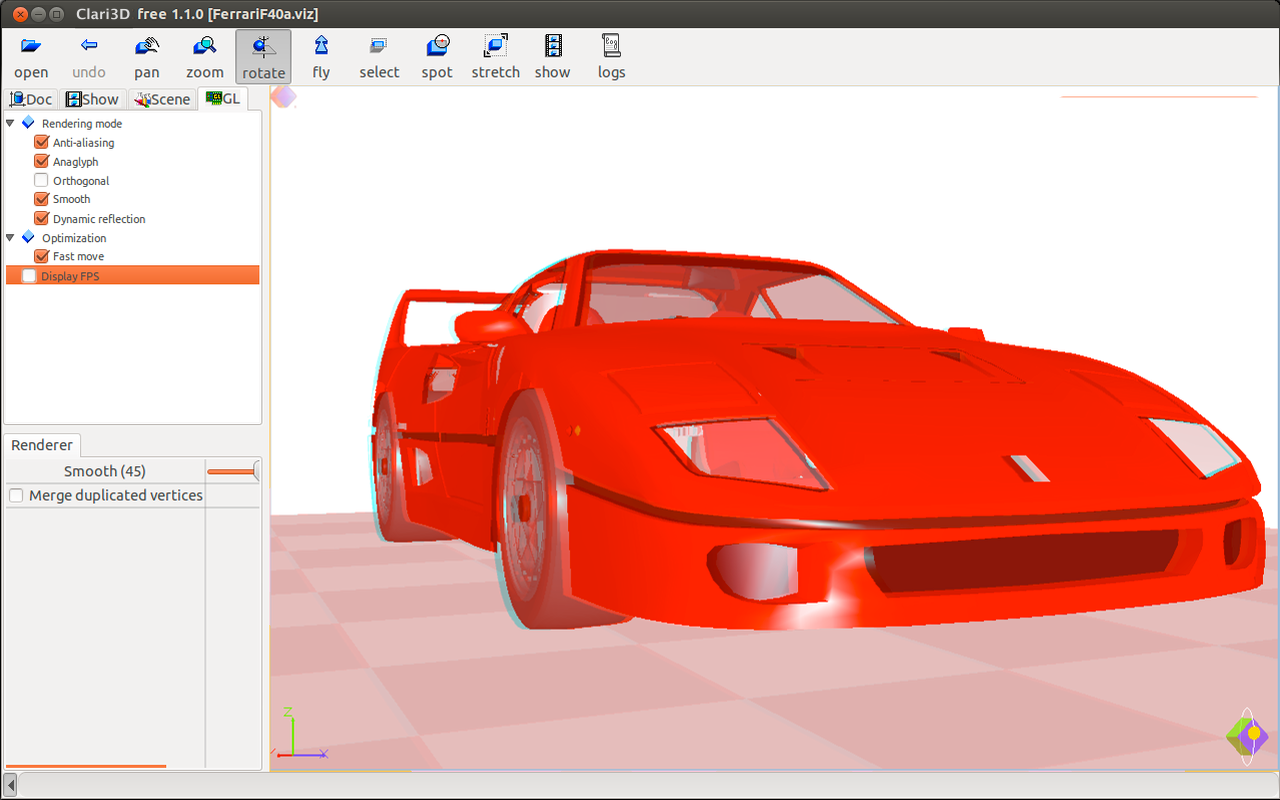Collapse the Rendering mode group
Screen dimensions: 1280x800
[x=10, y=123]
